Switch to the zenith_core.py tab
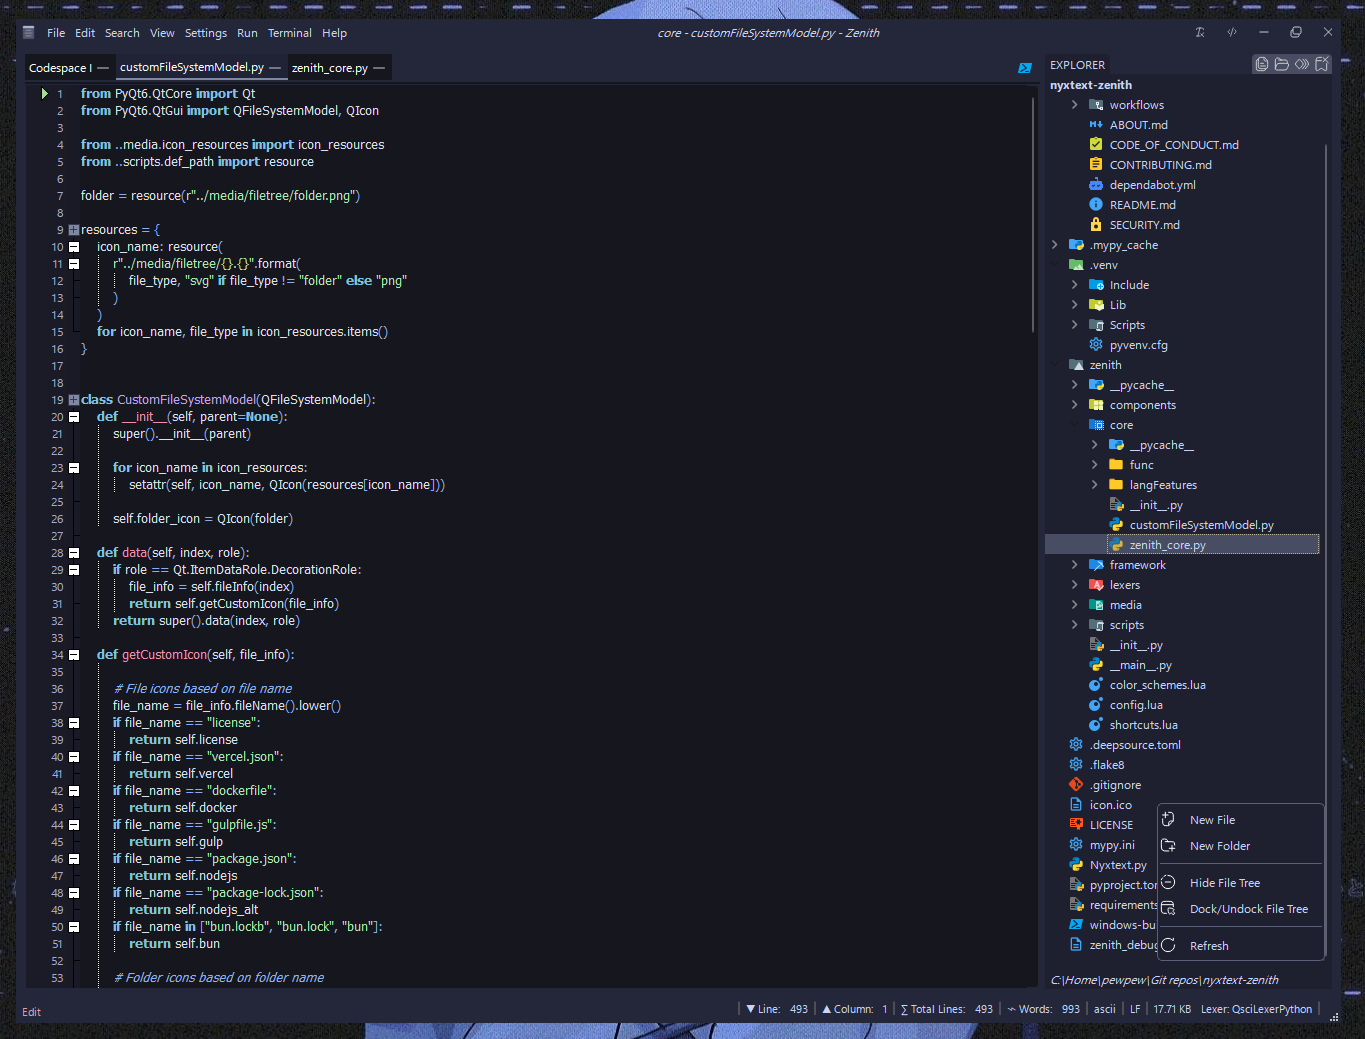1365x1039 pixels. [x=329, y=68]
